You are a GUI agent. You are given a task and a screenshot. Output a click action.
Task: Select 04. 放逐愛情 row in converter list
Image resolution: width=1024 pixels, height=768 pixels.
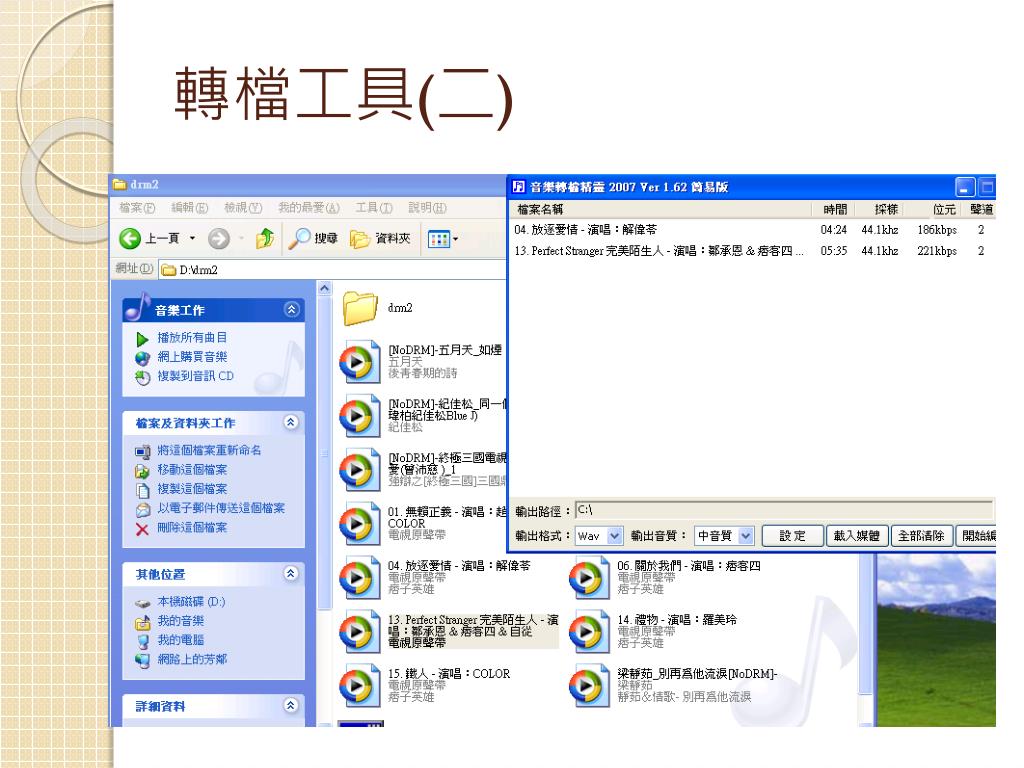pos(752,230)
